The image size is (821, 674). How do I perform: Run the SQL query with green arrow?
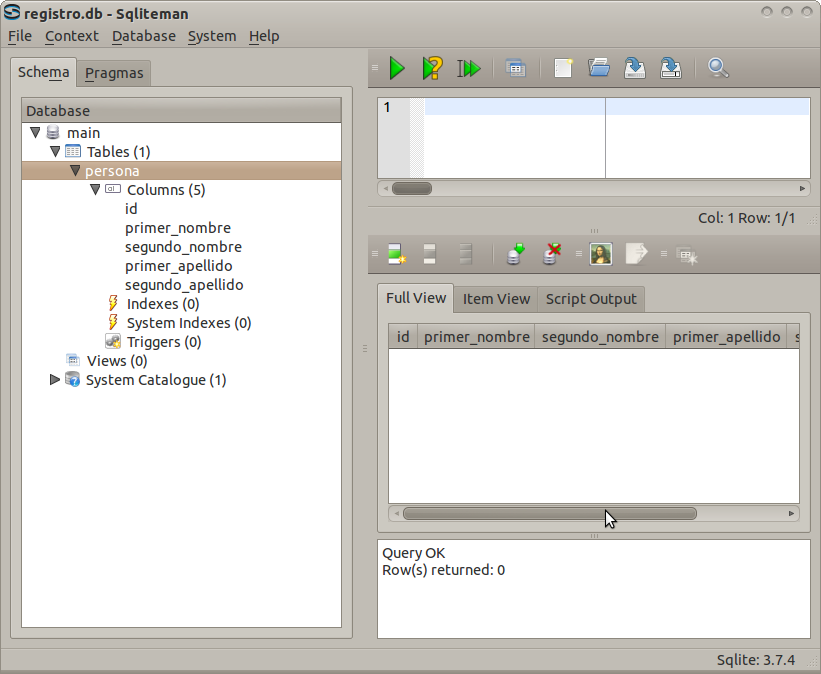[397, 68]
